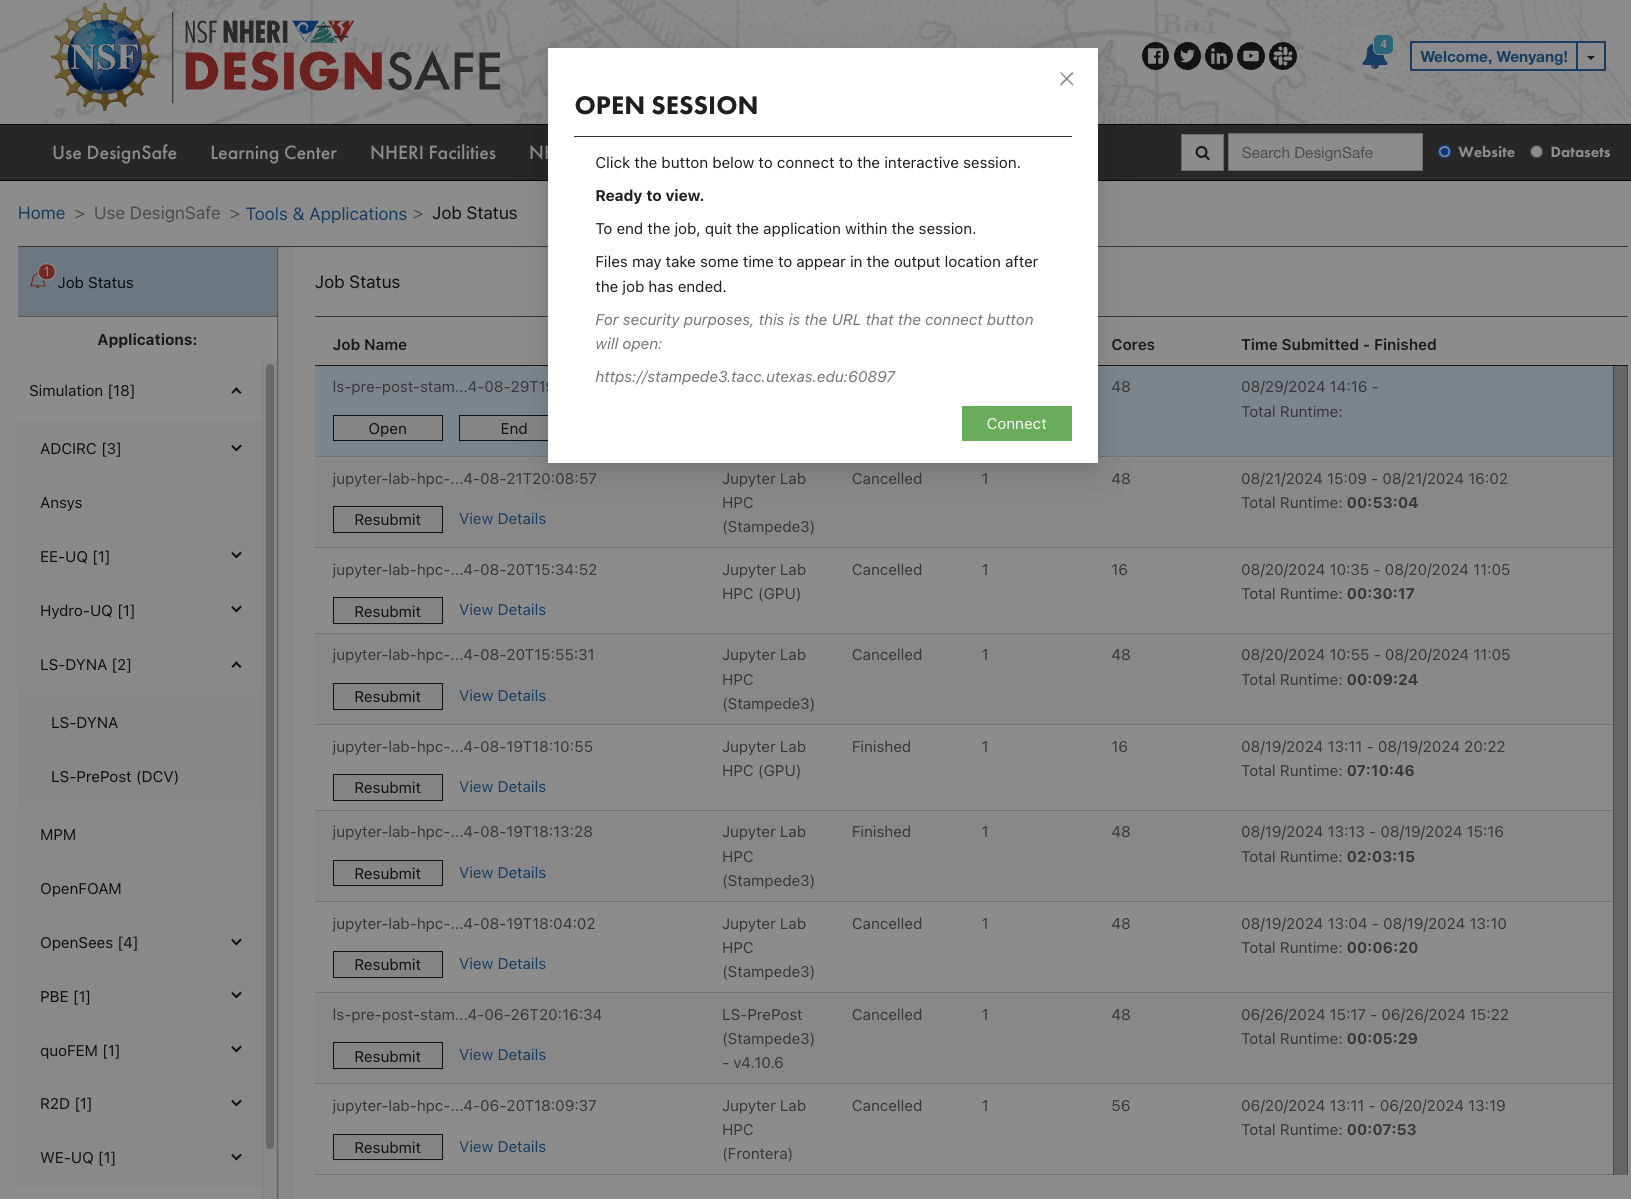Screen dimensions: 1631x1199
Task: Click the magnifying glass search button
Action: pyautogui.click(x=1202, y=153)
